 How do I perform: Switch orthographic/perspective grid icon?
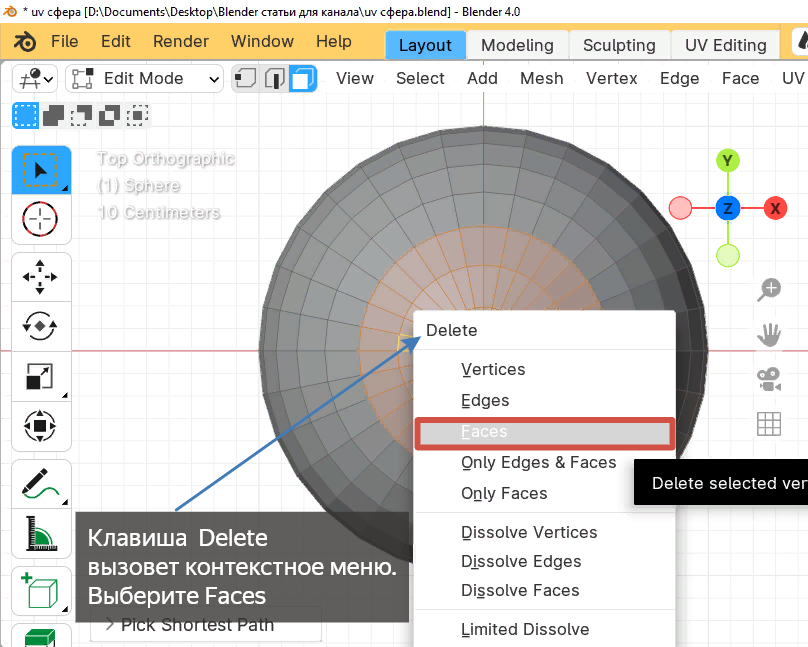[769, 424]
